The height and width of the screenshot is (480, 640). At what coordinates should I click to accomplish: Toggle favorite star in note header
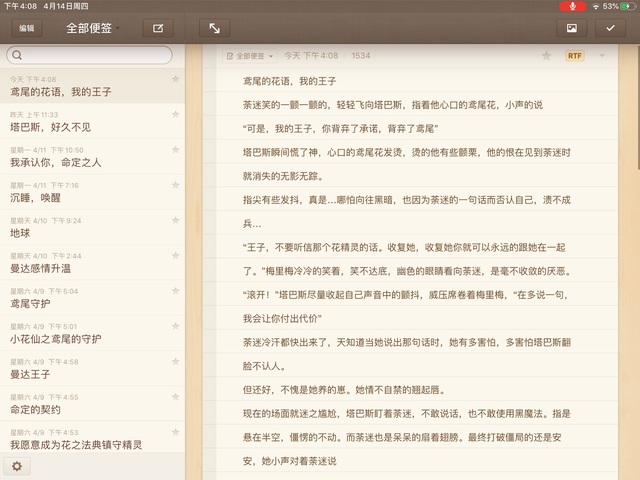(x=546, y=56)
